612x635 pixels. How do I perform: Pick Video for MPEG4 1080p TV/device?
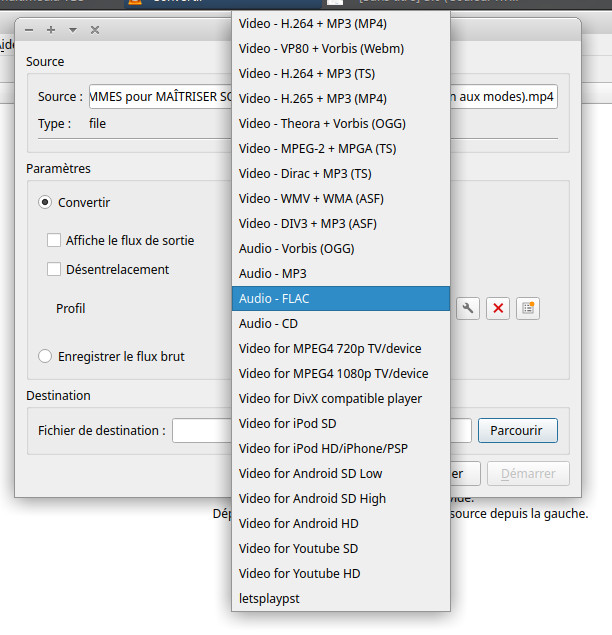(x=341, y=374)
